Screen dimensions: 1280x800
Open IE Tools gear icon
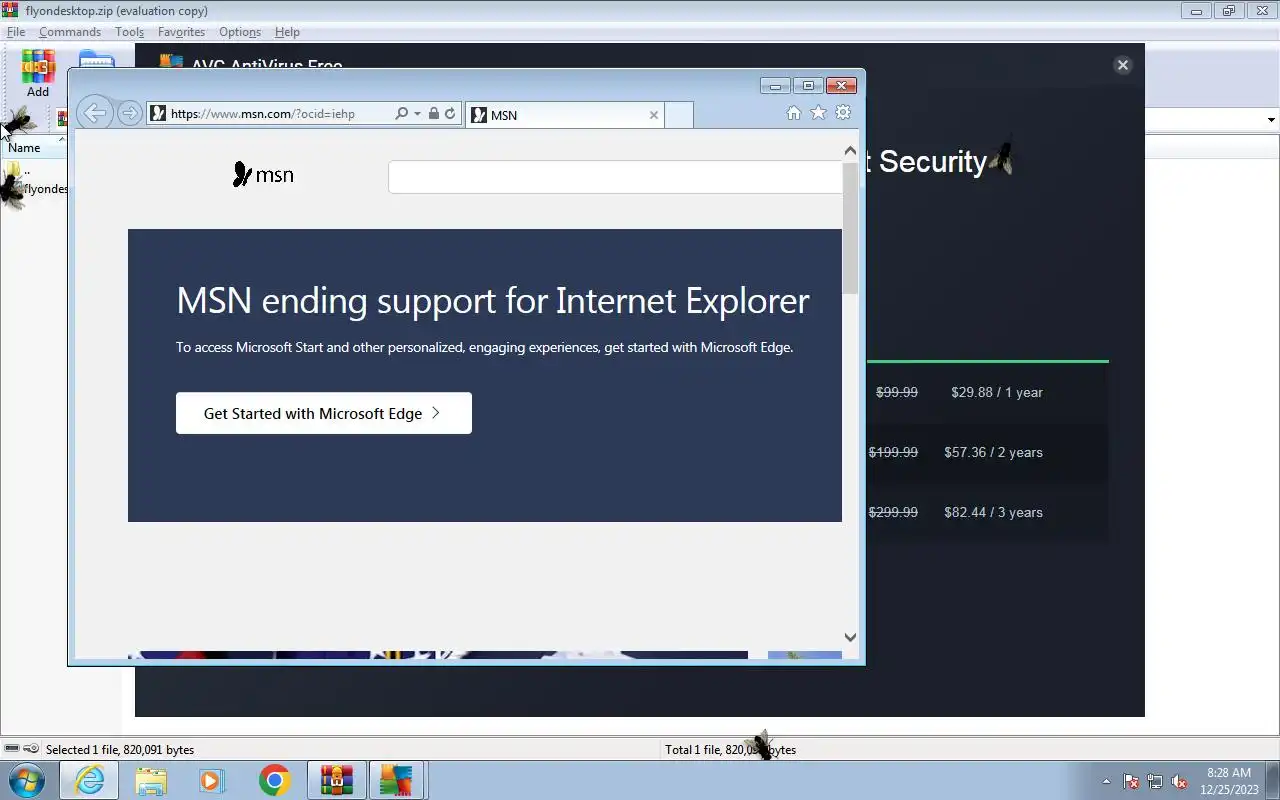(x=843, y=113)
